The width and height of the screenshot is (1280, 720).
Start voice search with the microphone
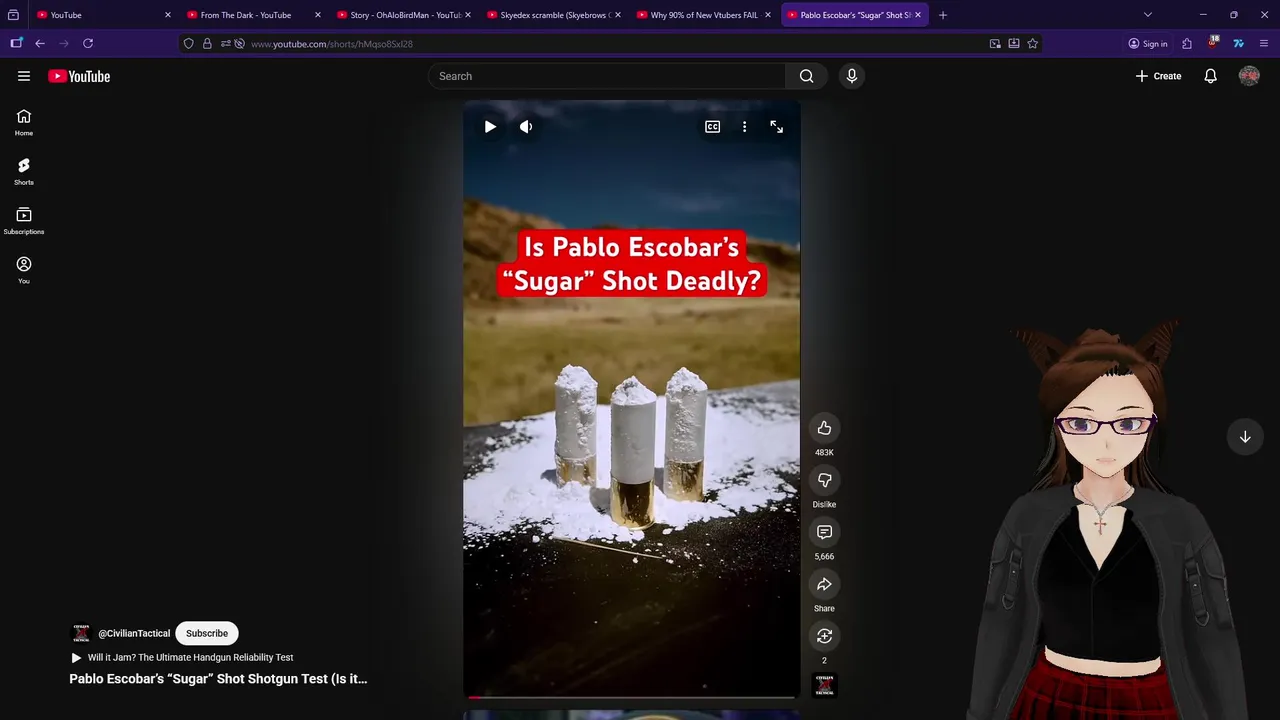[x=852, y=76]
